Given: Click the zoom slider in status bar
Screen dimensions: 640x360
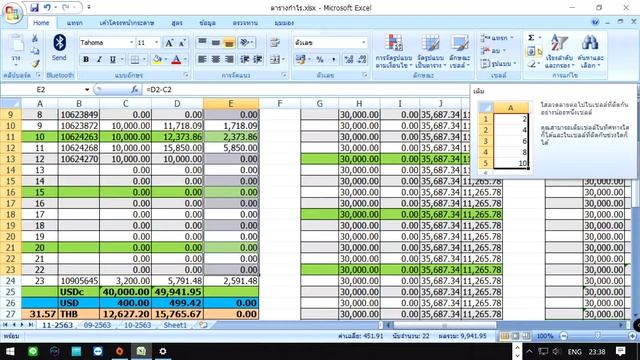Looking at the screenshot, I should (x=598, y=336).
